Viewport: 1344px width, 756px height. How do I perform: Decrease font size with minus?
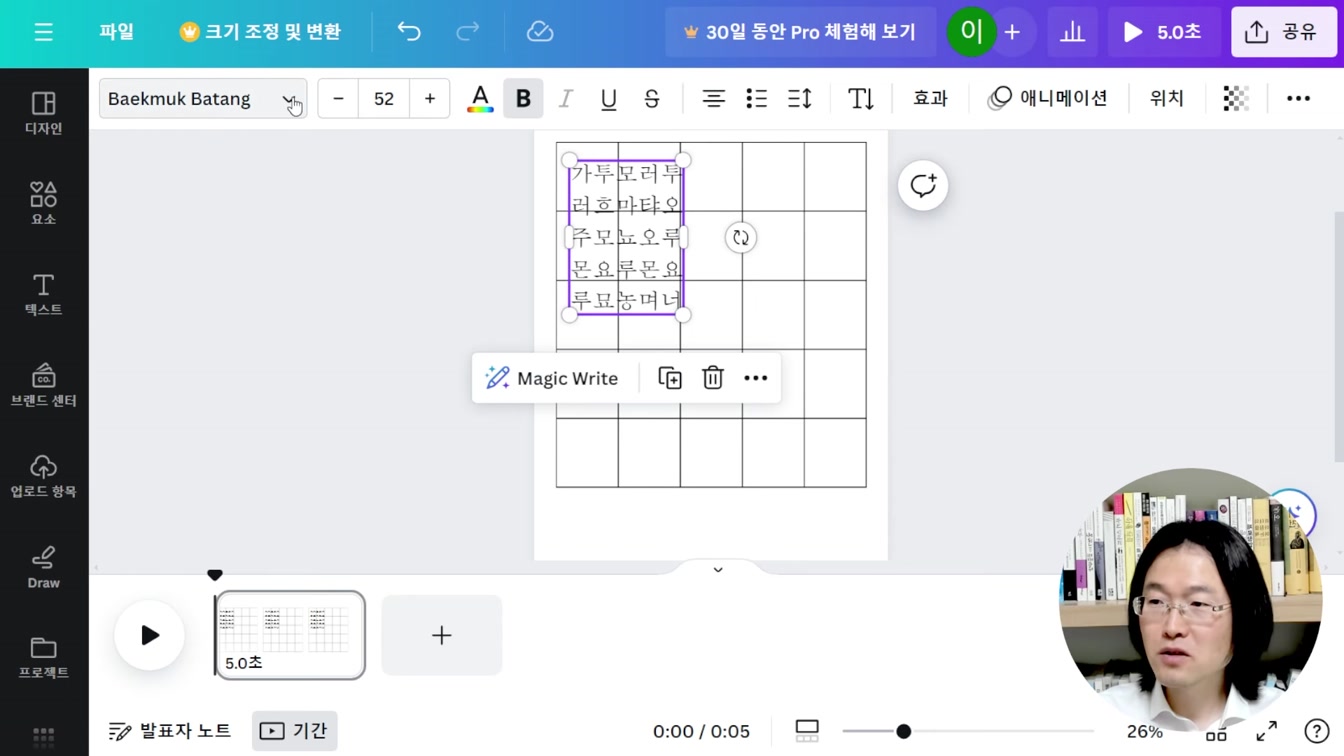click(x=338, y=98)
